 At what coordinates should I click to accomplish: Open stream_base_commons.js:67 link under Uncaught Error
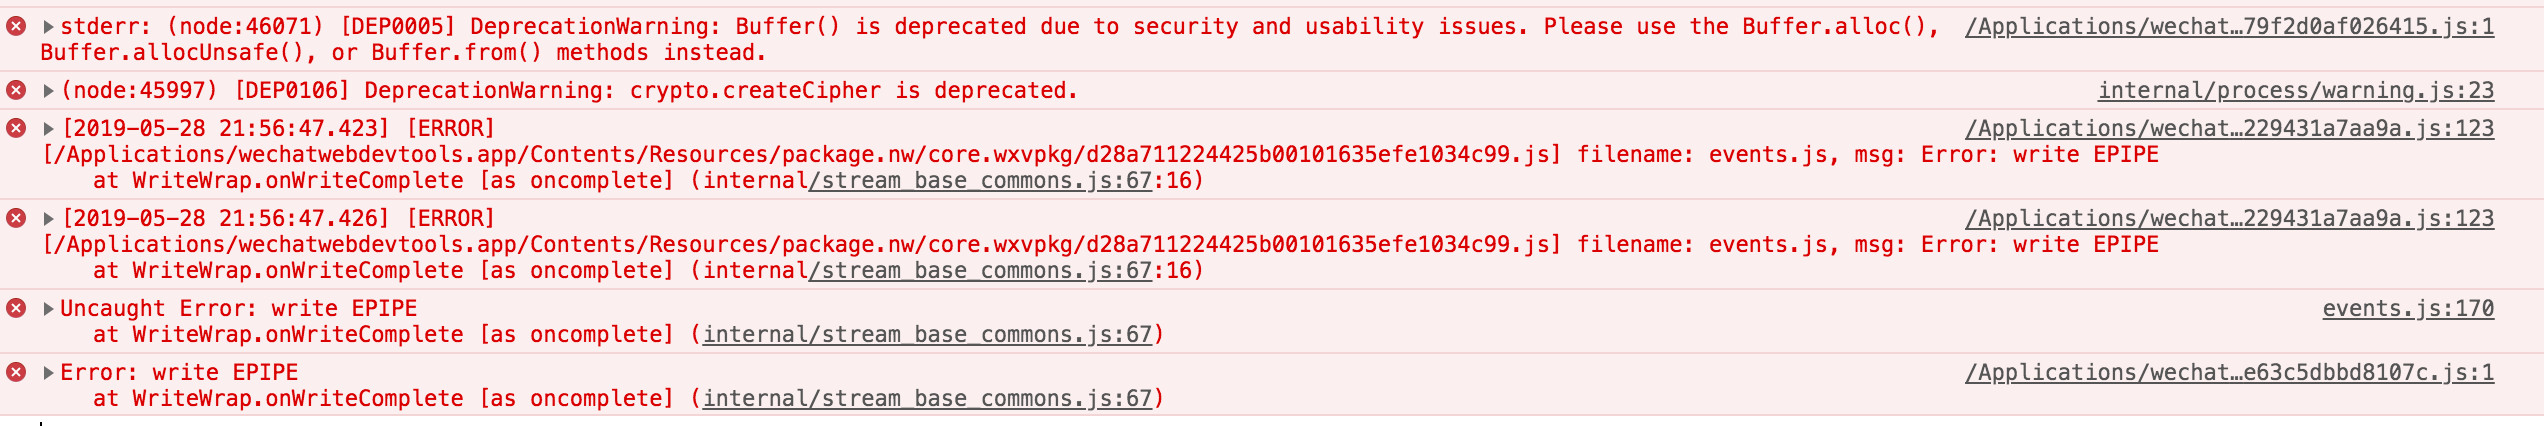point(927,334)
